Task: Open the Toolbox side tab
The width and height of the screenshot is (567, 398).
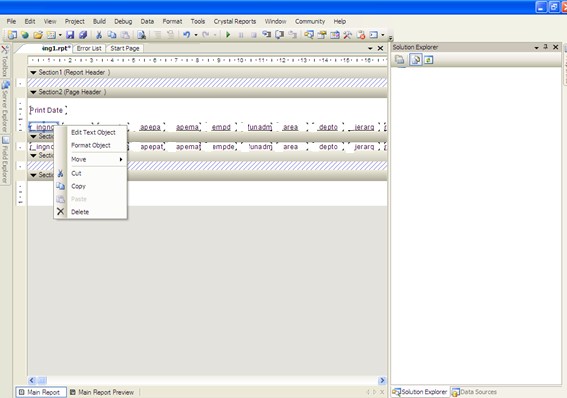Action: tap(5, 61)
